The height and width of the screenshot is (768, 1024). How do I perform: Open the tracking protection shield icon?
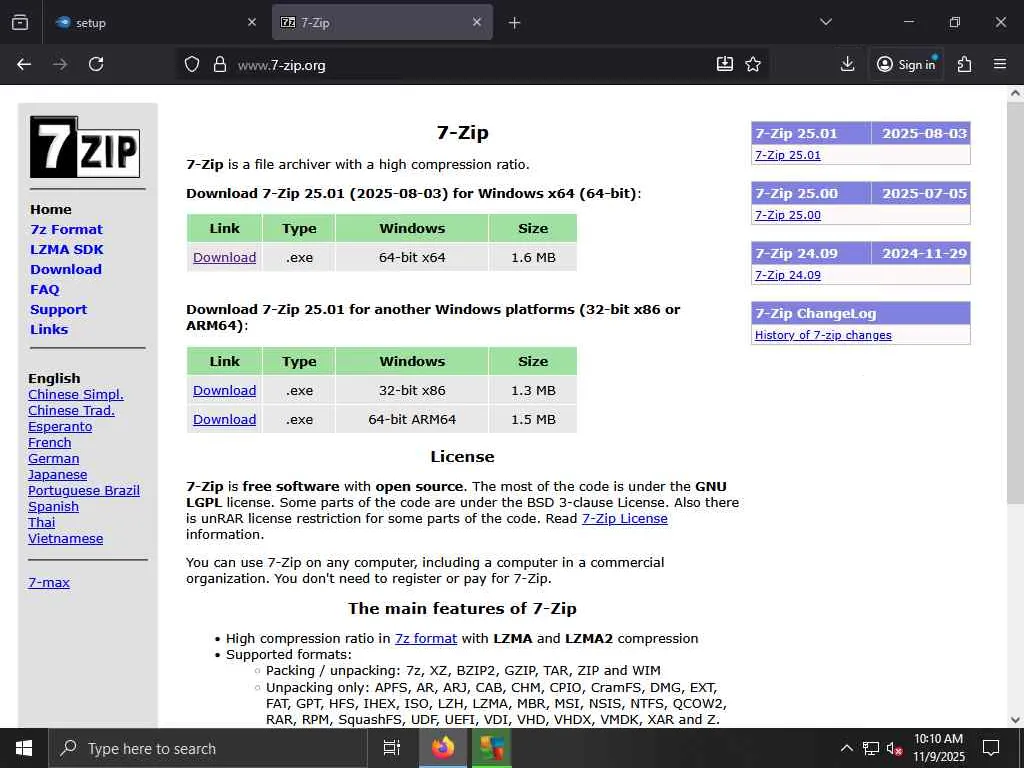point(191,64)
